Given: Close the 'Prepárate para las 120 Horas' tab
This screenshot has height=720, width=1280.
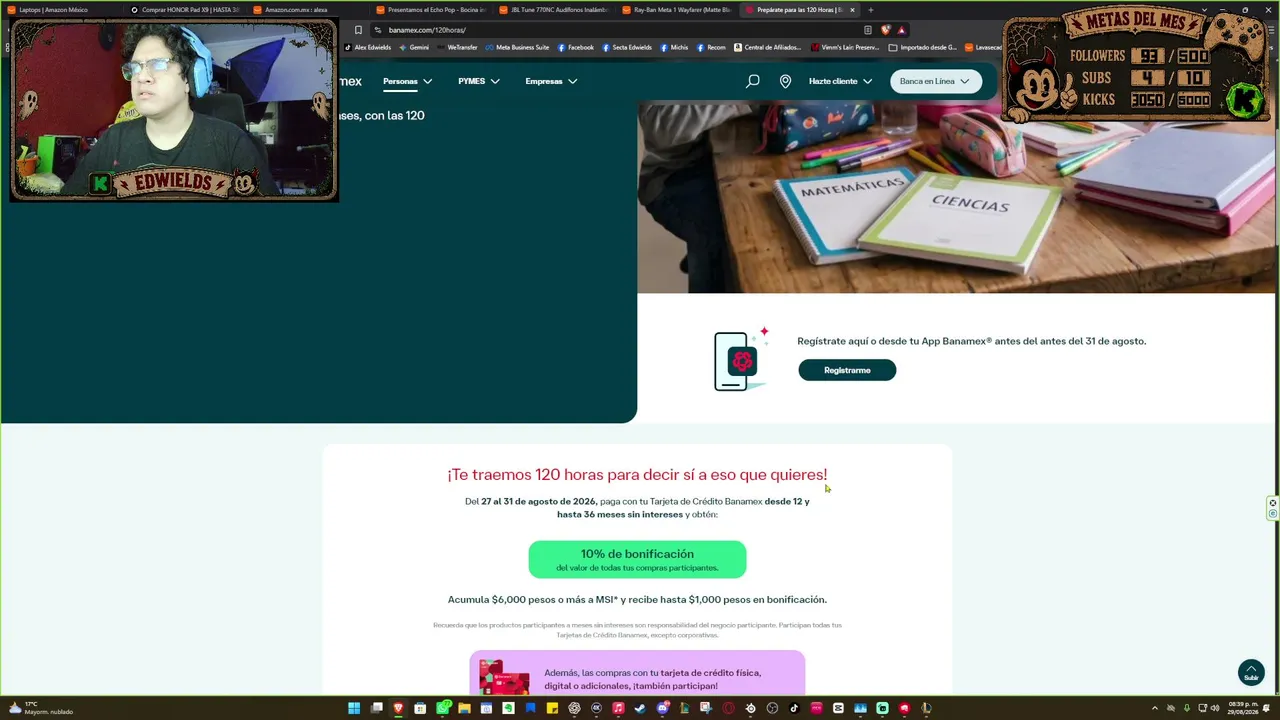Looking at the screenshot, I should 852,10.
